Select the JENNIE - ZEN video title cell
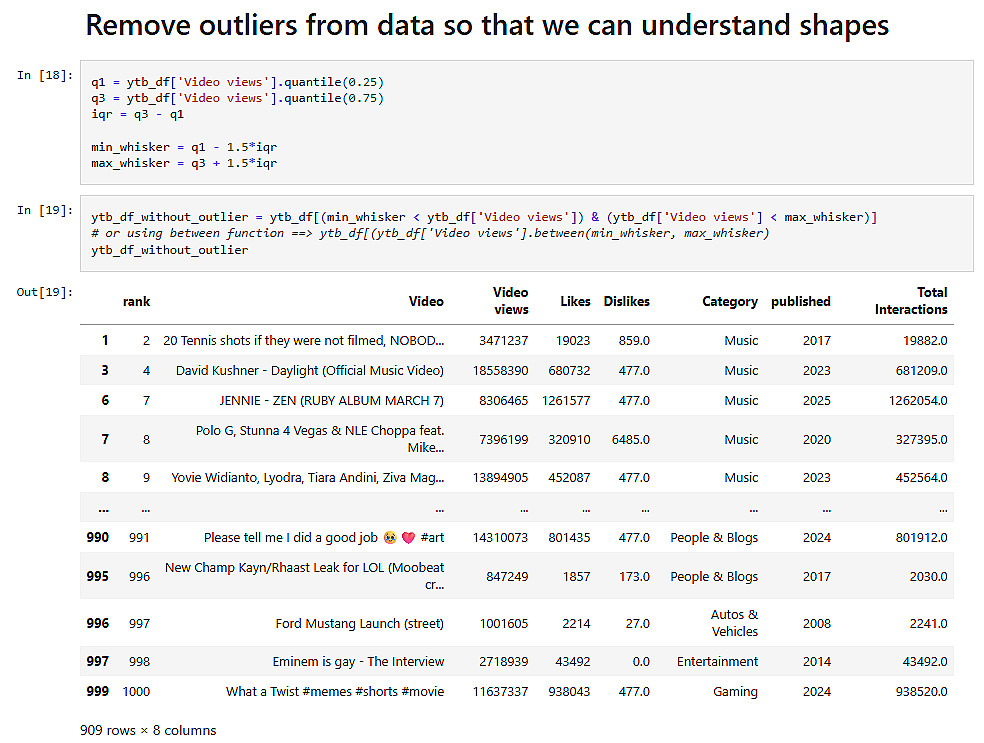 click(331, 400)
